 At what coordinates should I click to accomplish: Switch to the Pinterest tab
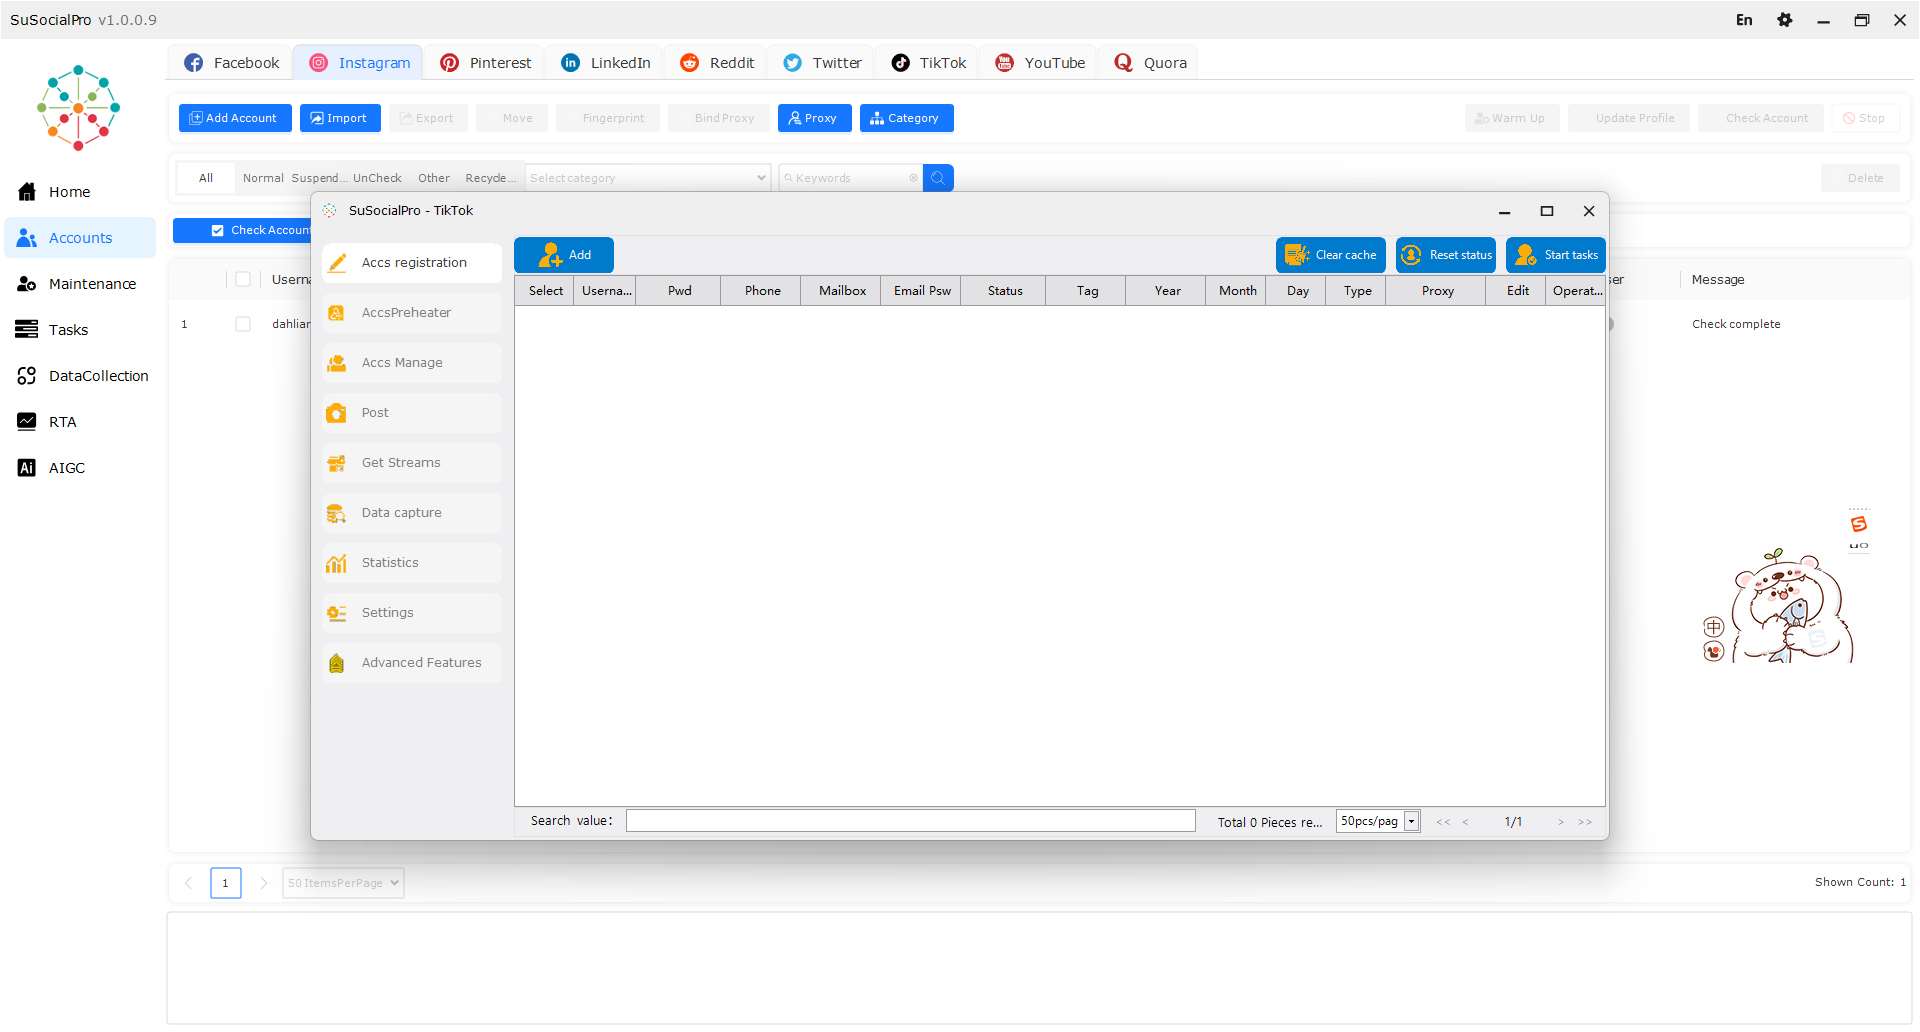click(x=485, y=63)
